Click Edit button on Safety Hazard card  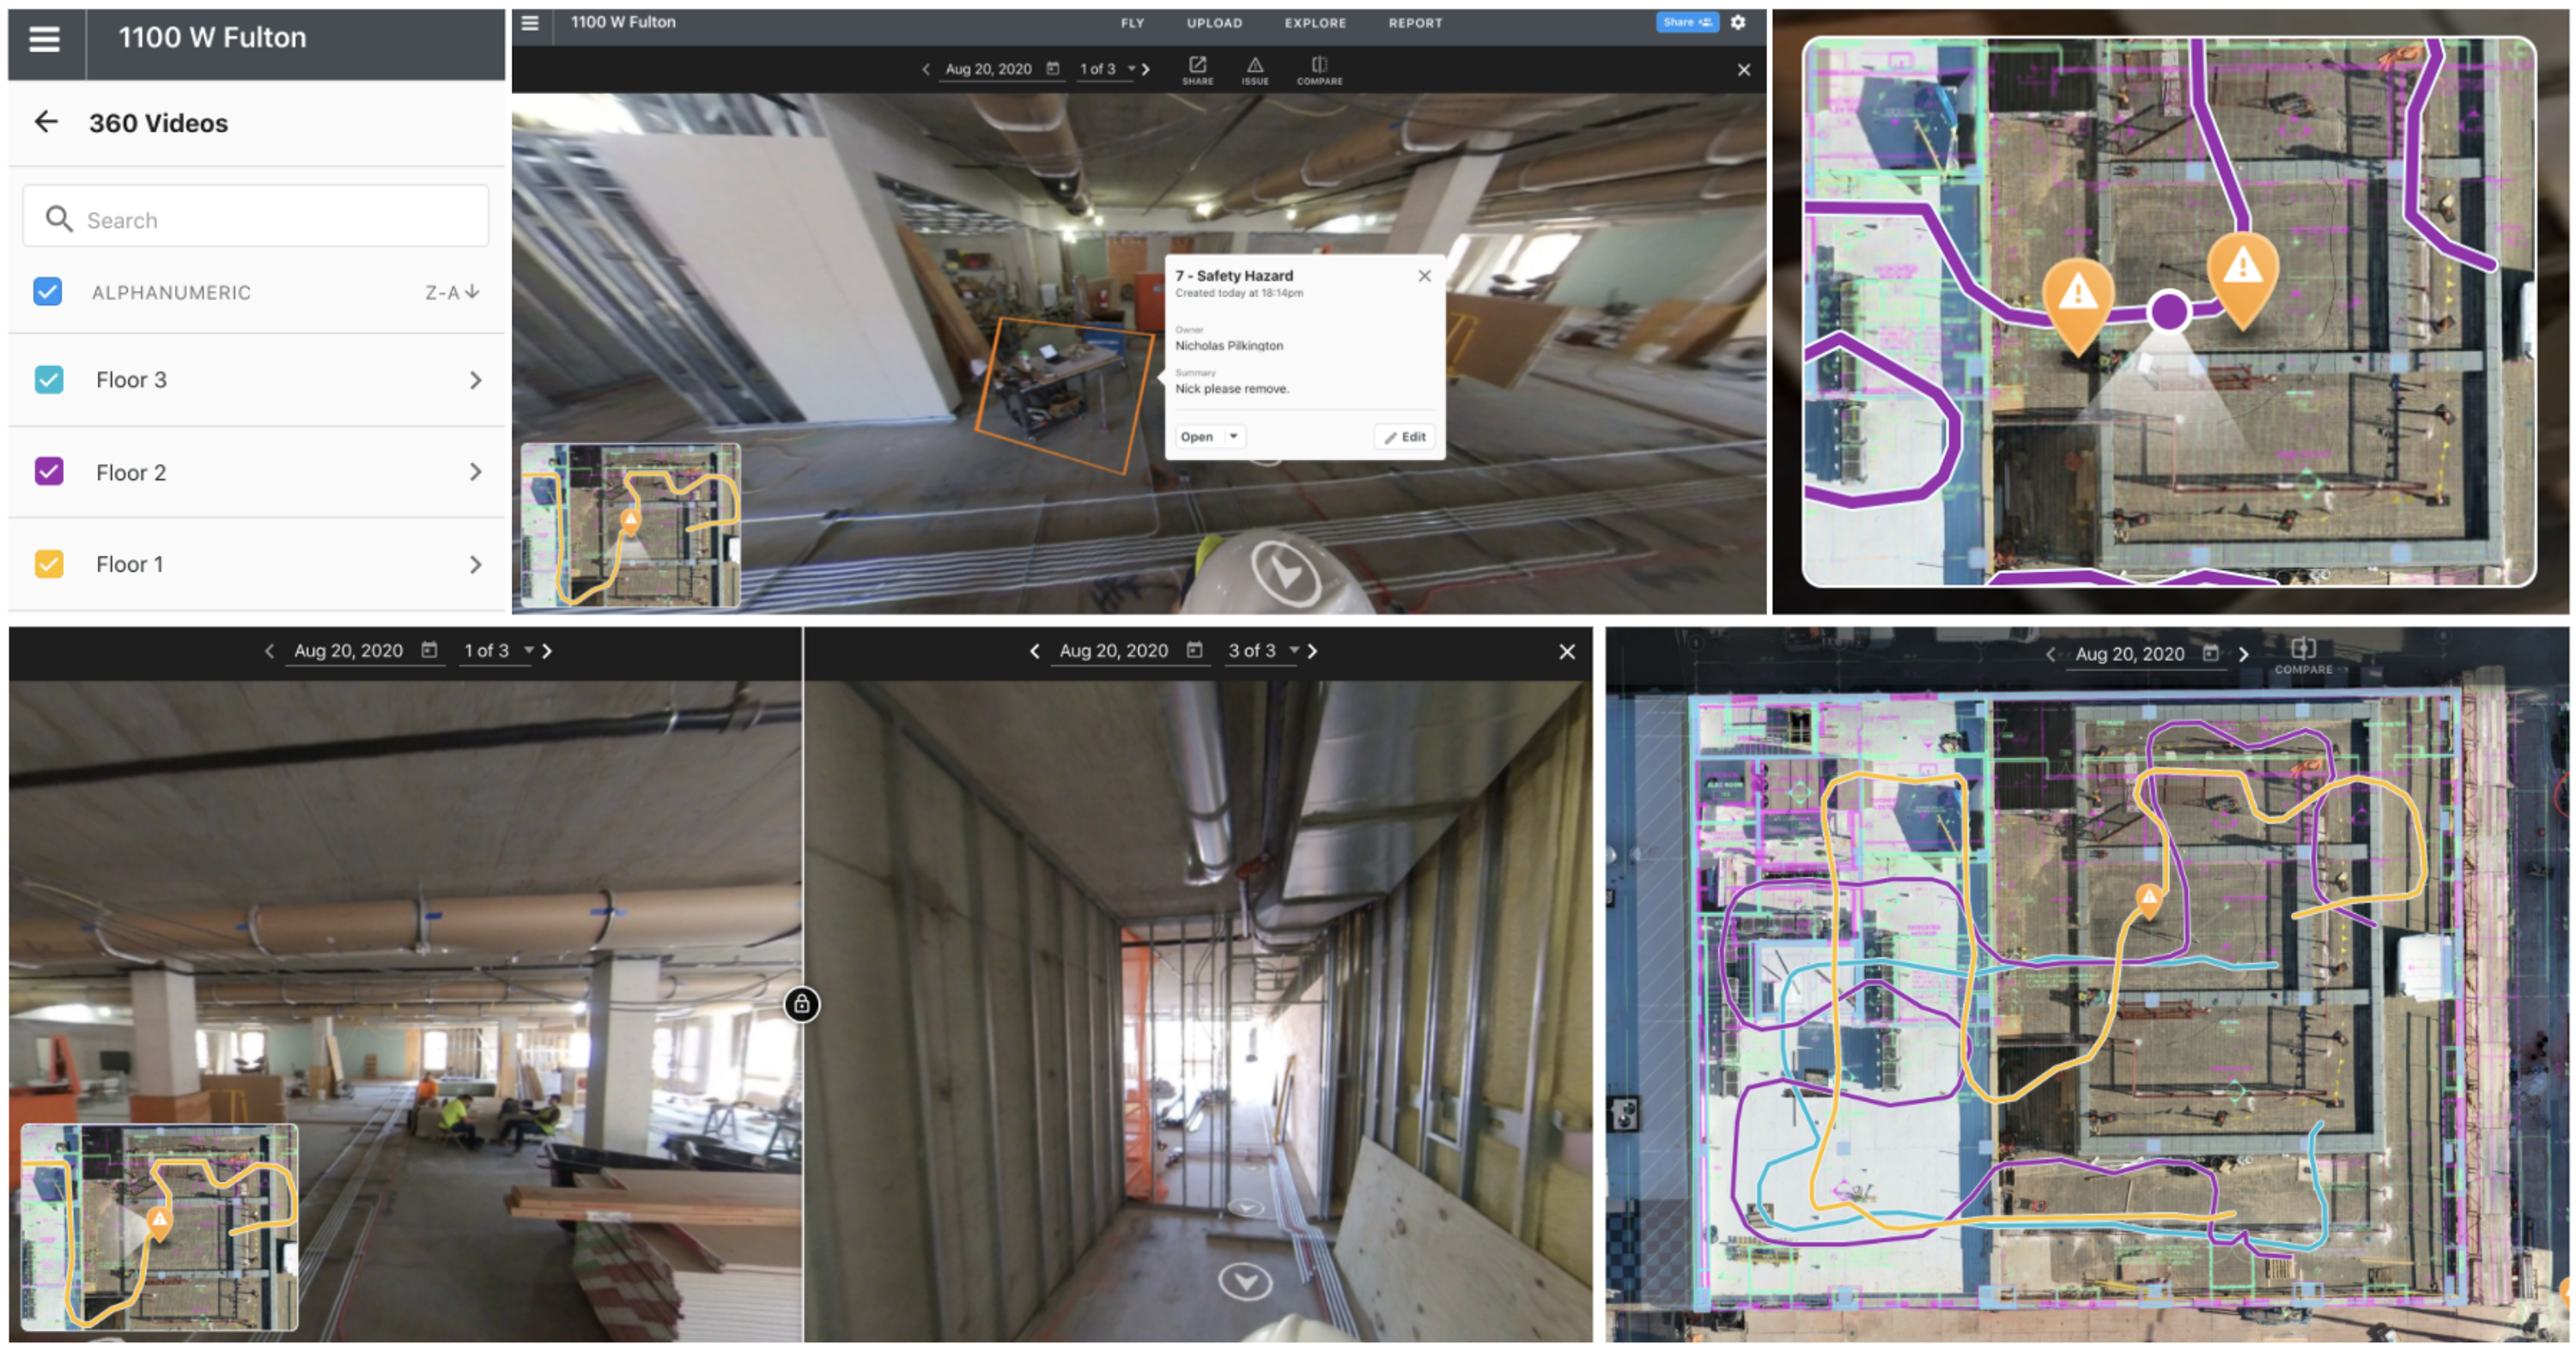click(1405, 436)
